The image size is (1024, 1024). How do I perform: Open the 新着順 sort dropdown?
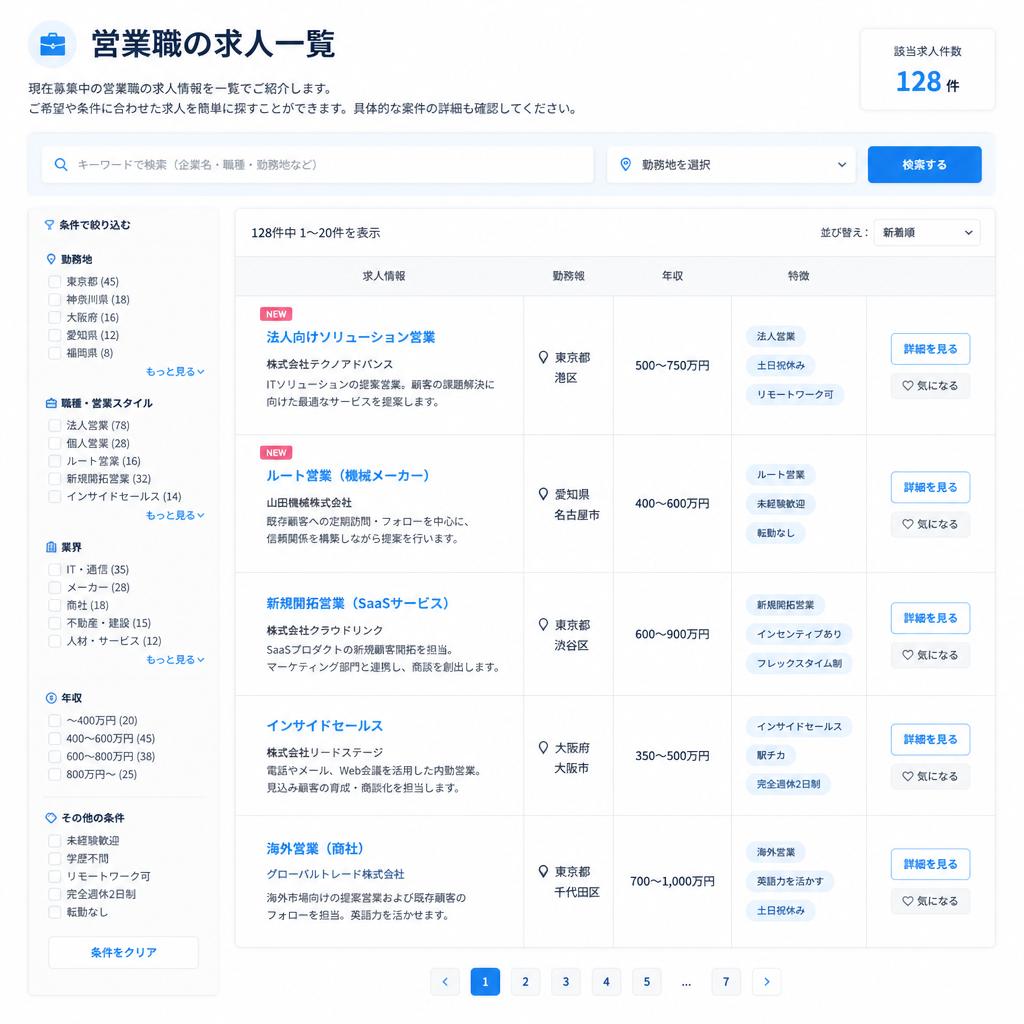point(927,232)
